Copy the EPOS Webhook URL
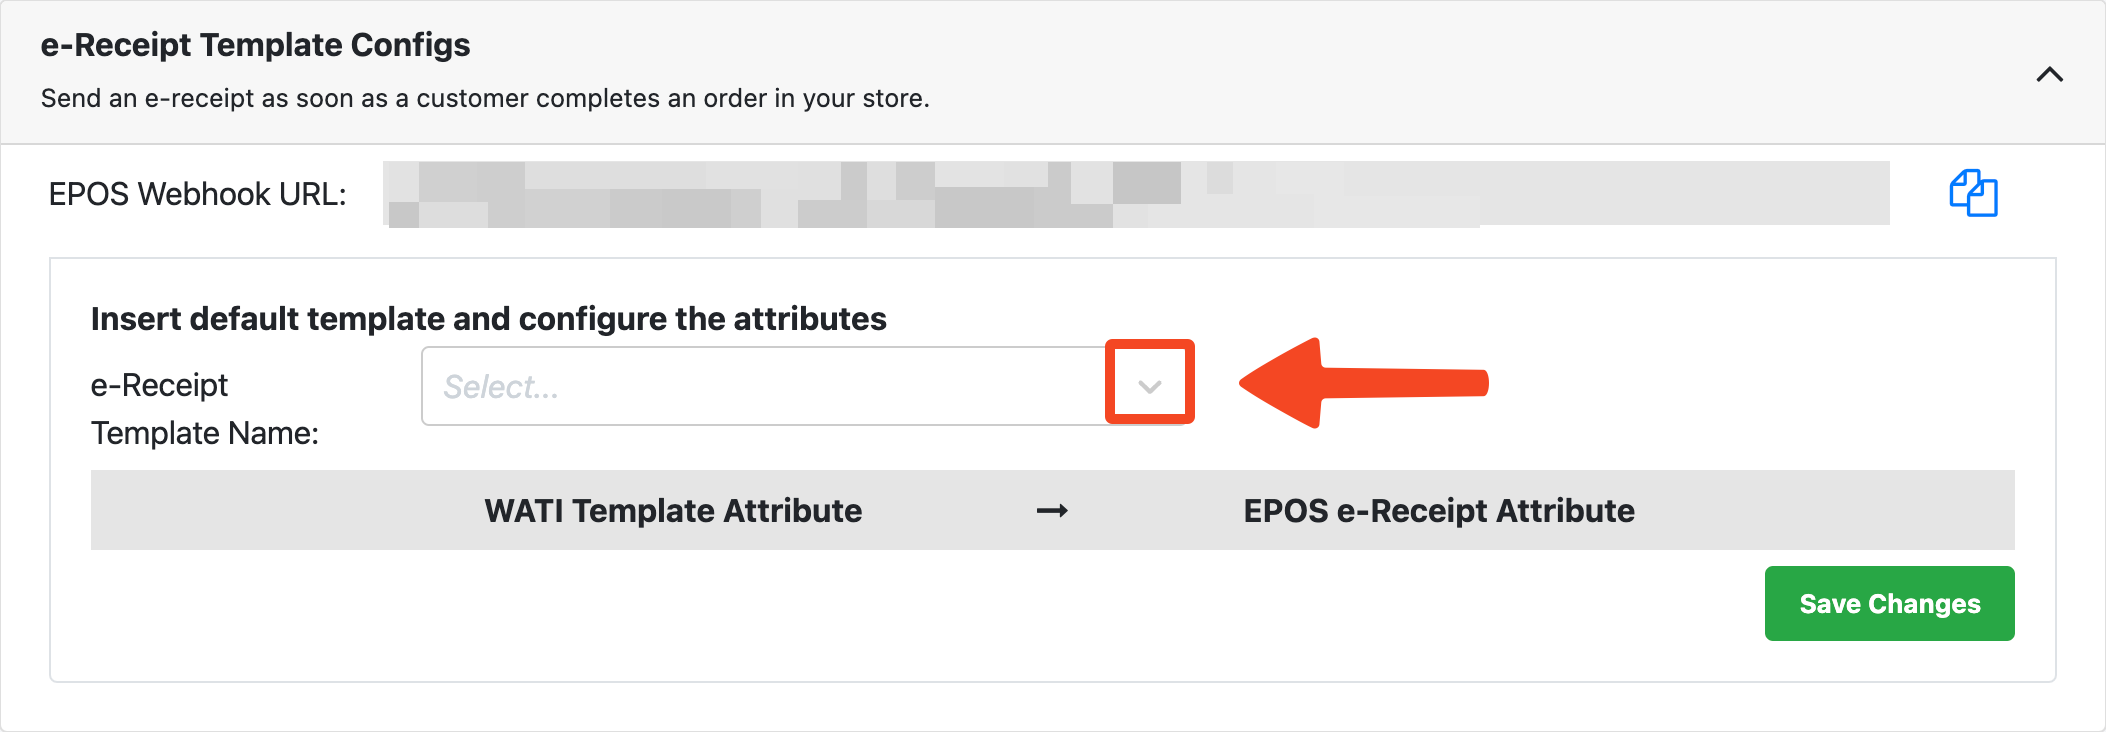Viewport: 2106px width, 732px height. point(1973,193)
